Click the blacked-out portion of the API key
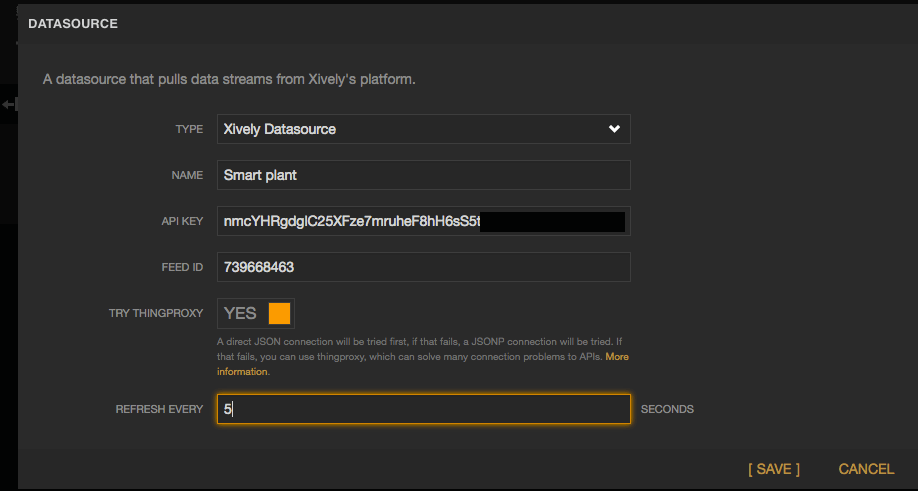Viewport: 918px width, 491px height. 552,221
